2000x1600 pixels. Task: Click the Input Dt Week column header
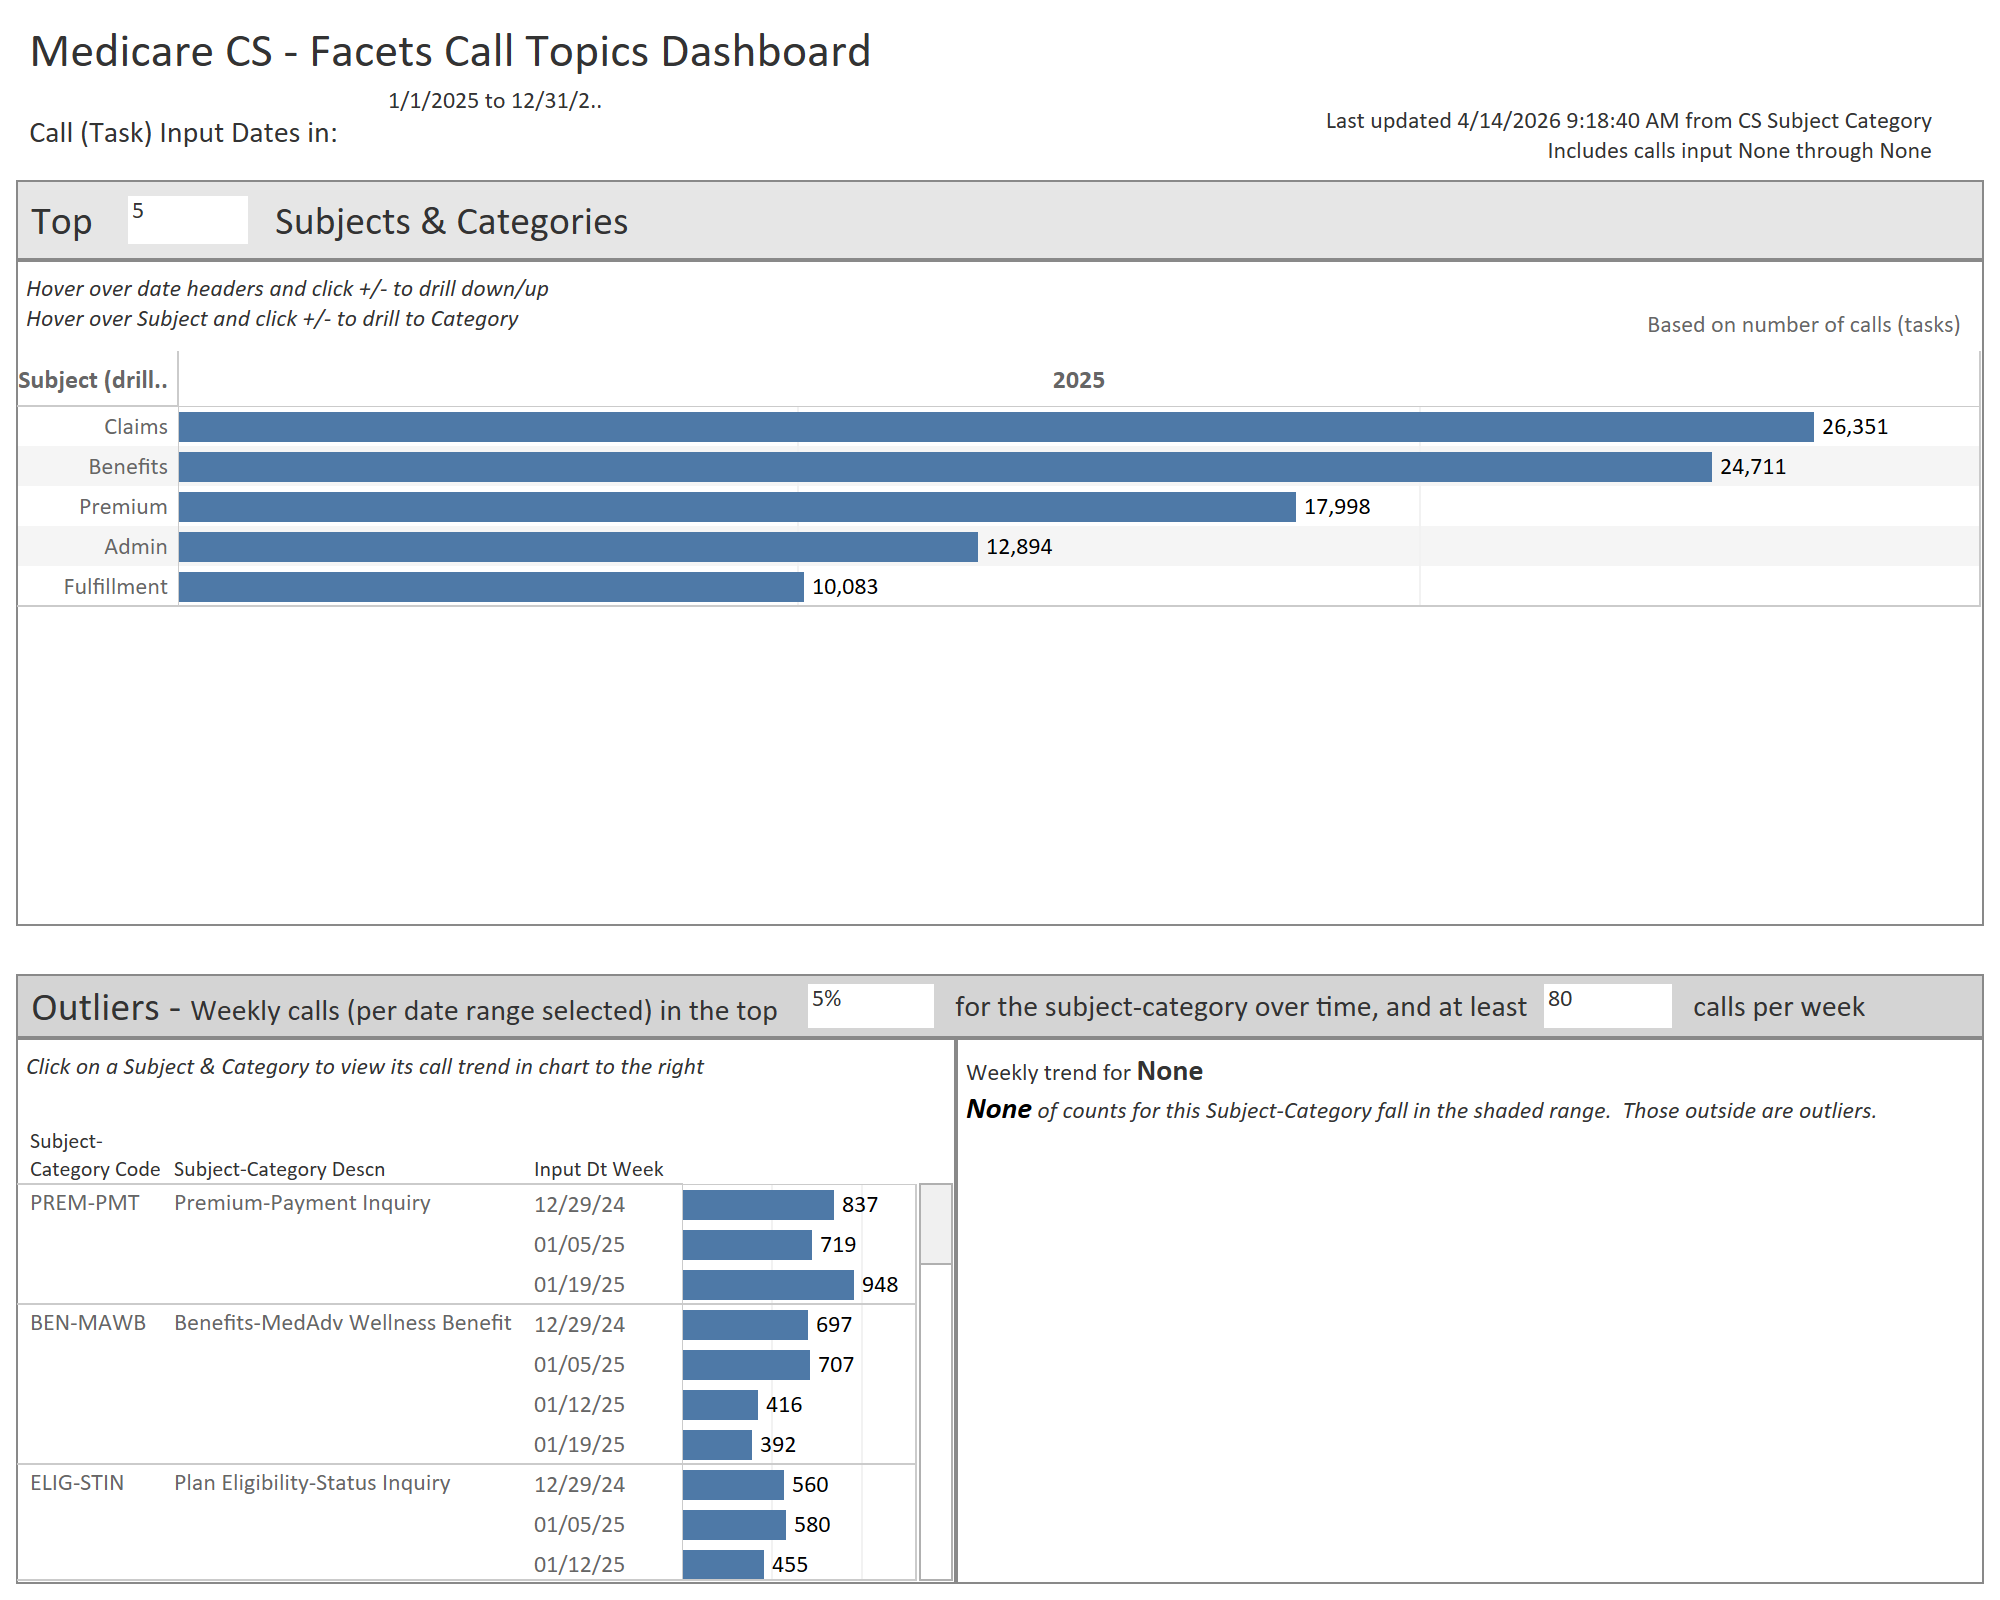click(x=598, y=1169)
